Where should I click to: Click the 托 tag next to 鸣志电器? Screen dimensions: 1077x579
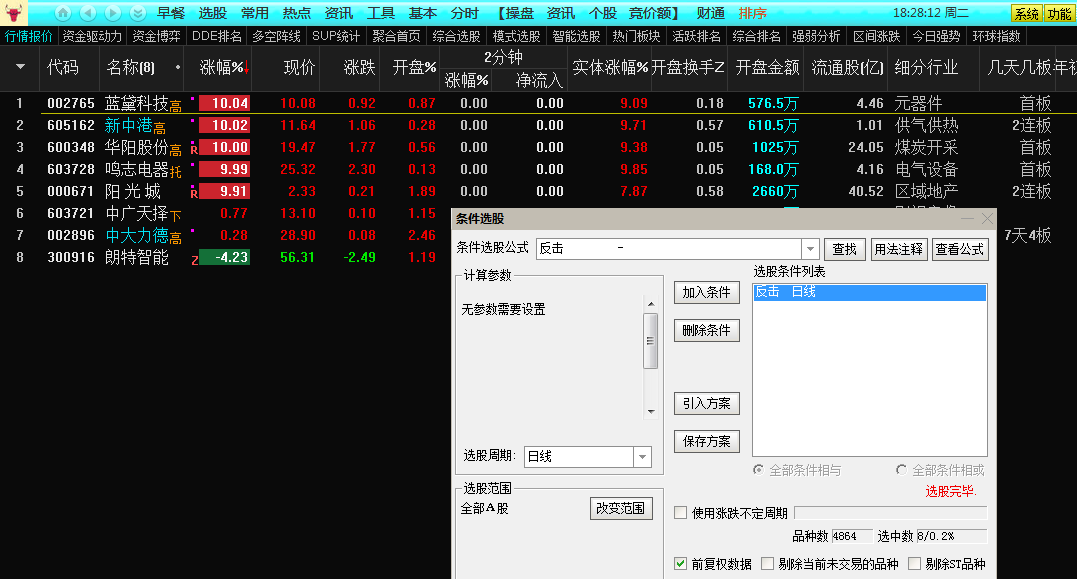pyautogui.click(x=176, y=172)
